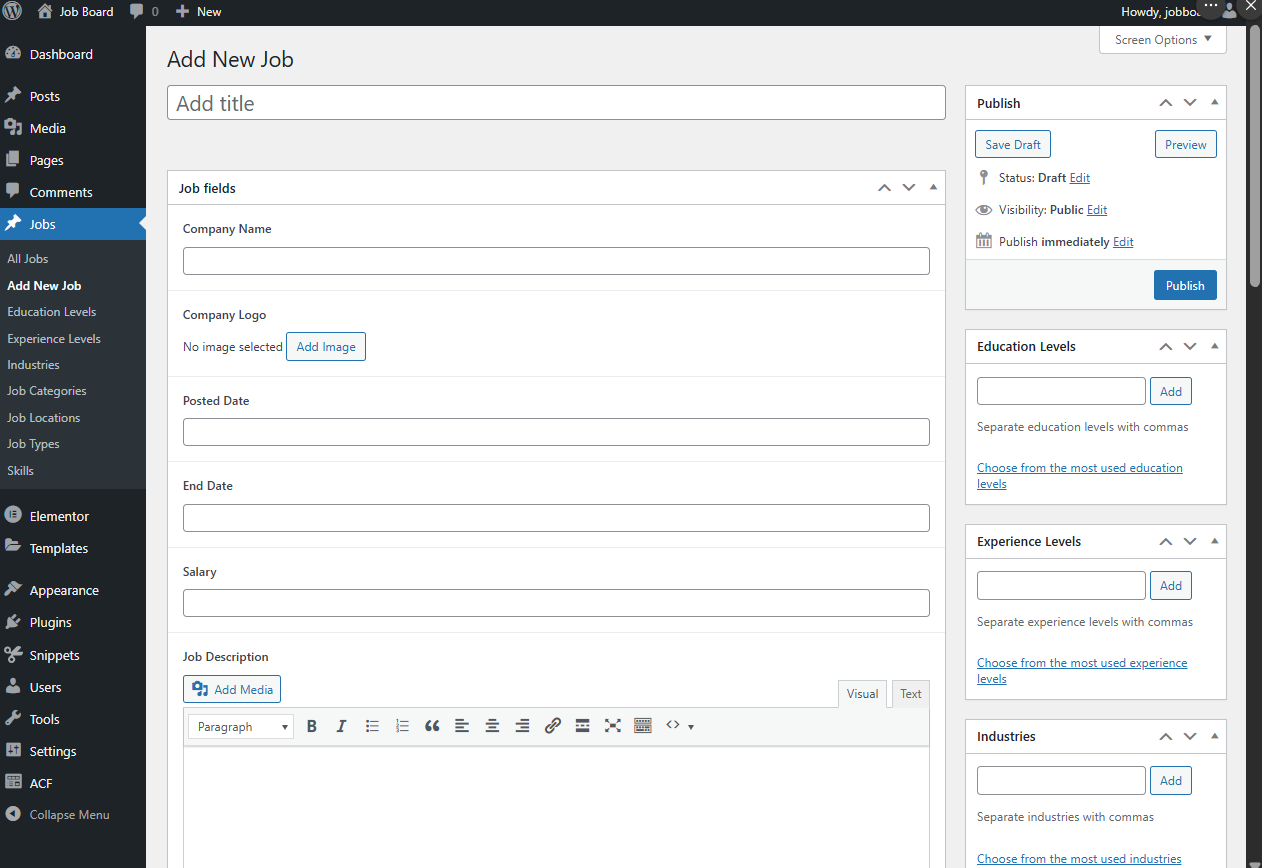Move Job fields panel down

click(908, 187)
